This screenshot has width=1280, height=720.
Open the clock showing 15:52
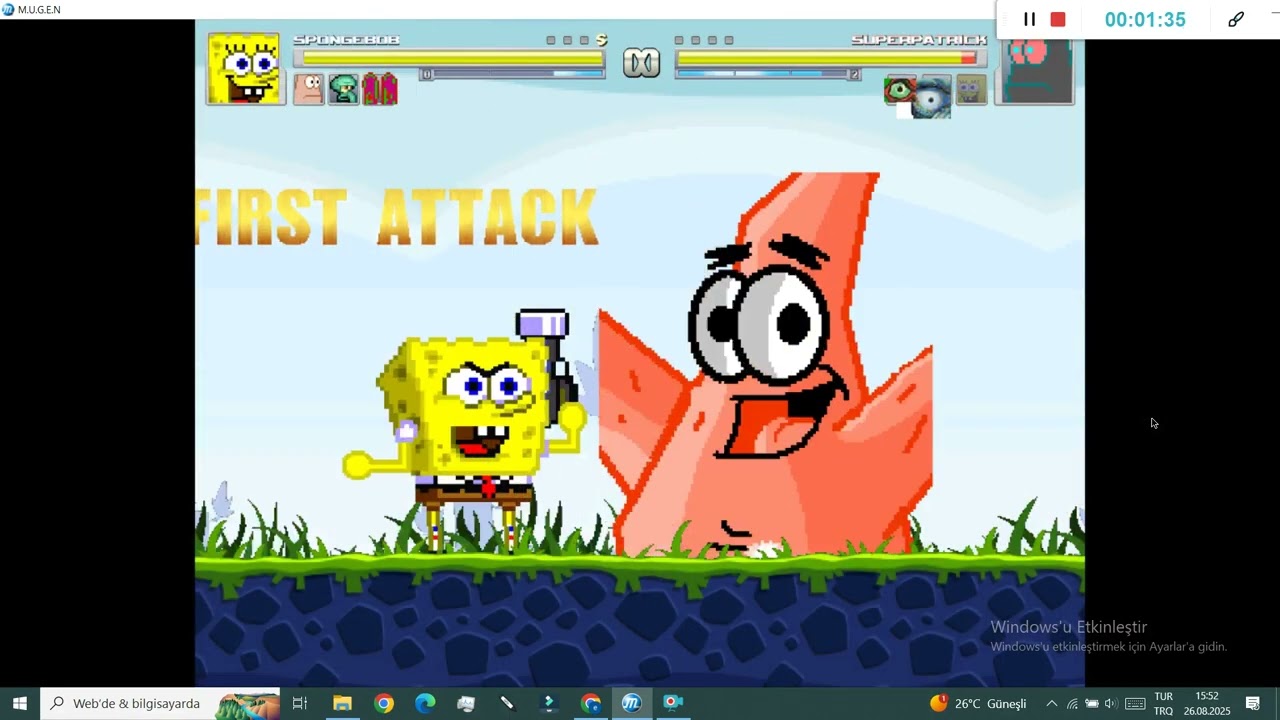[x=1206, y=703]
